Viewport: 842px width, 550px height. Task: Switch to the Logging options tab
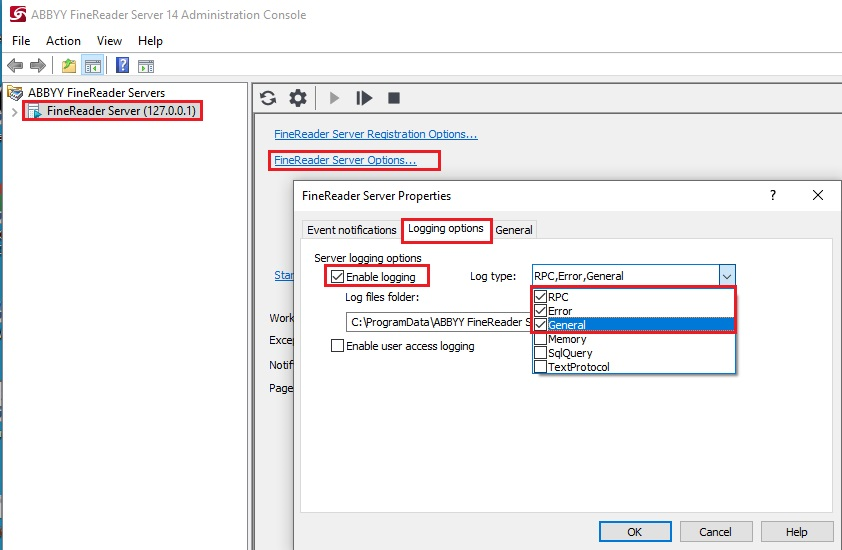(446, 229)
